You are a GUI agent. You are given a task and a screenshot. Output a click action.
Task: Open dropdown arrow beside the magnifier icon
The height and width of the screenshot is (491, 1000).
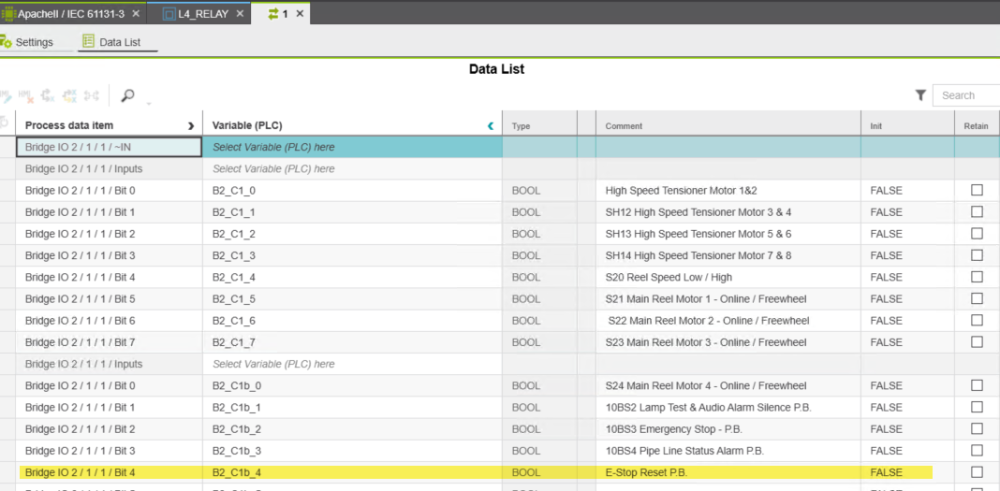point(148,102)
